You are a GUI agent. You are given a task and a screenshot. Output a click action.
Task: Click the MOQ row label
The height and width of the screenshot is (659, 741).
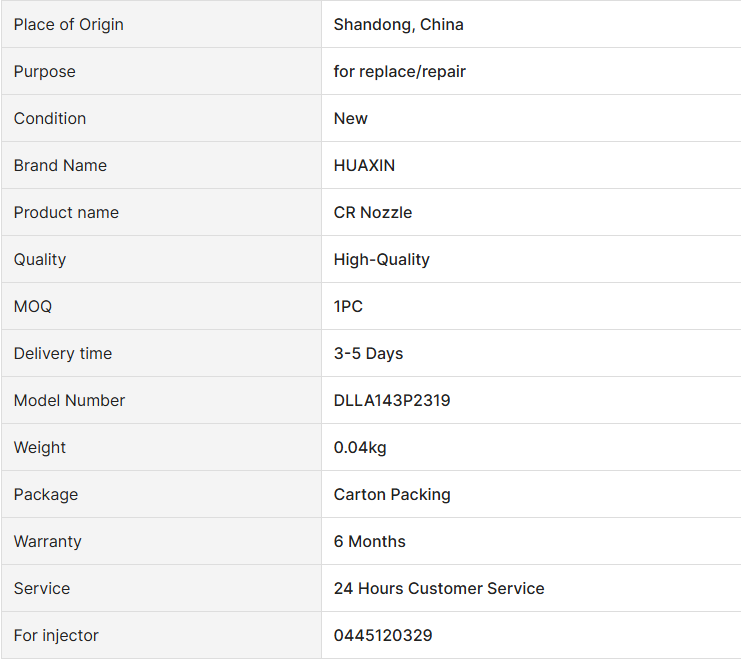33,306
